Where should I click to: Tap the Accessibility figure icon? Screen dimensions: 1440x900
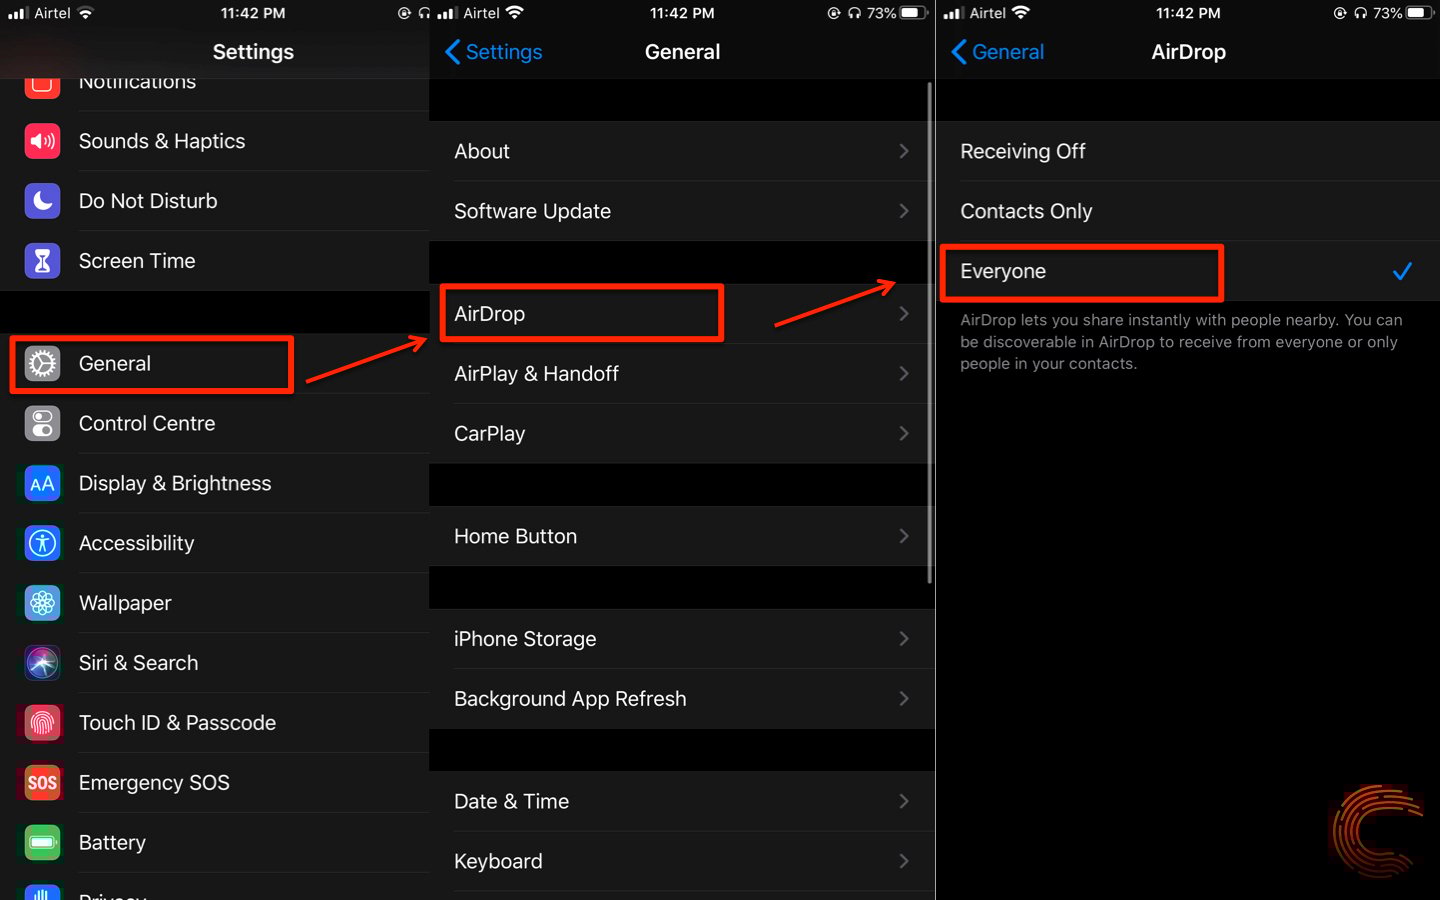[42, 543]
